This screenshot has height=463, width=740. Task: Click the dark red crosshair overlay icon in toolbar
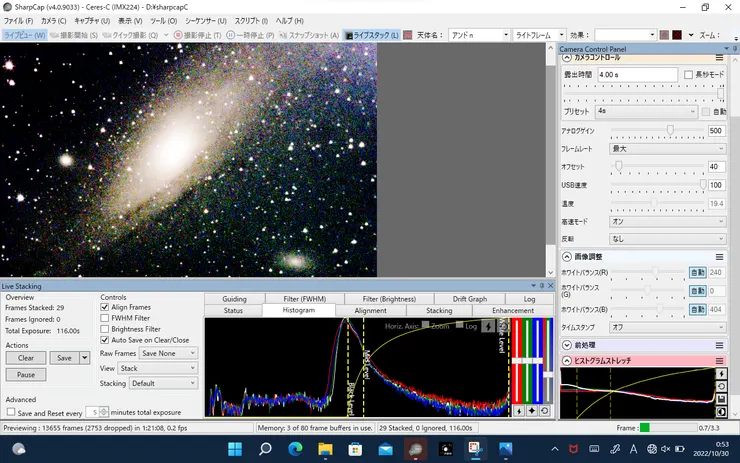[x=677, y=35]
